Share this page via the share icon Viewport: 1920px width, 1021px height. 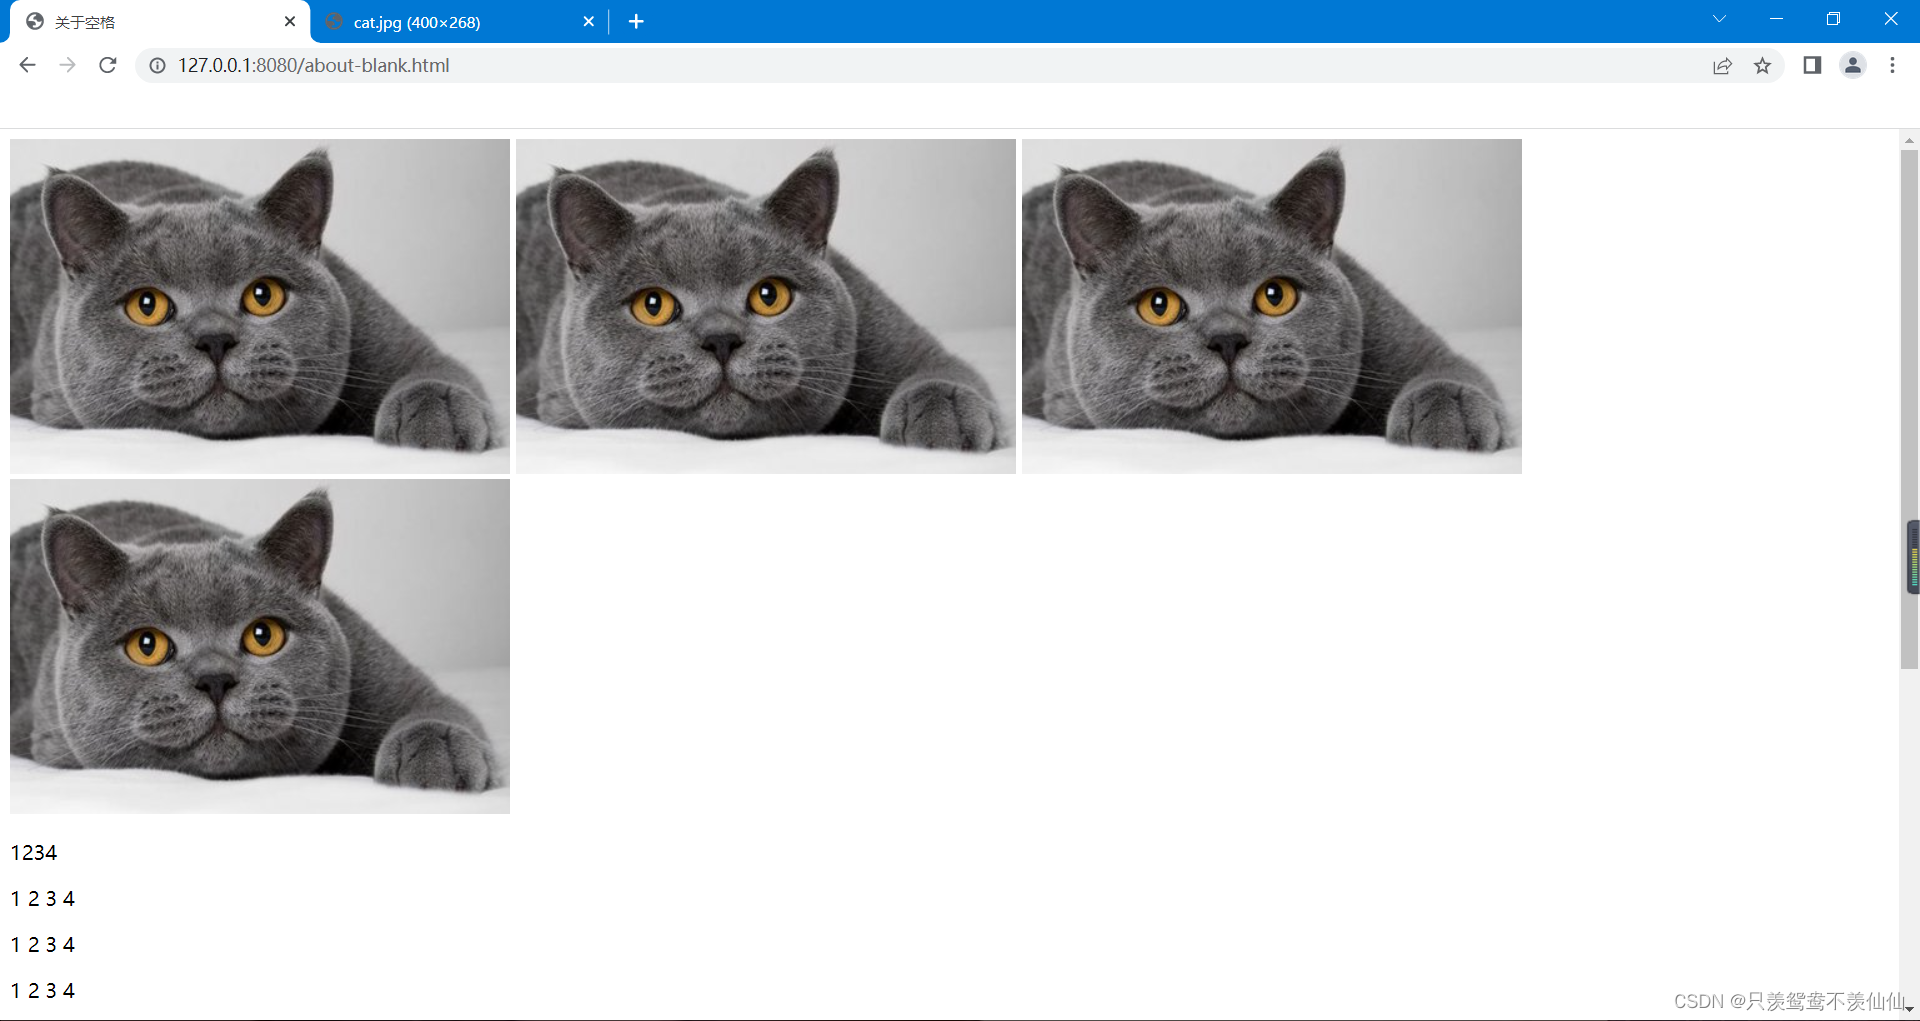pyautogui.click(x=1722, y=65)
